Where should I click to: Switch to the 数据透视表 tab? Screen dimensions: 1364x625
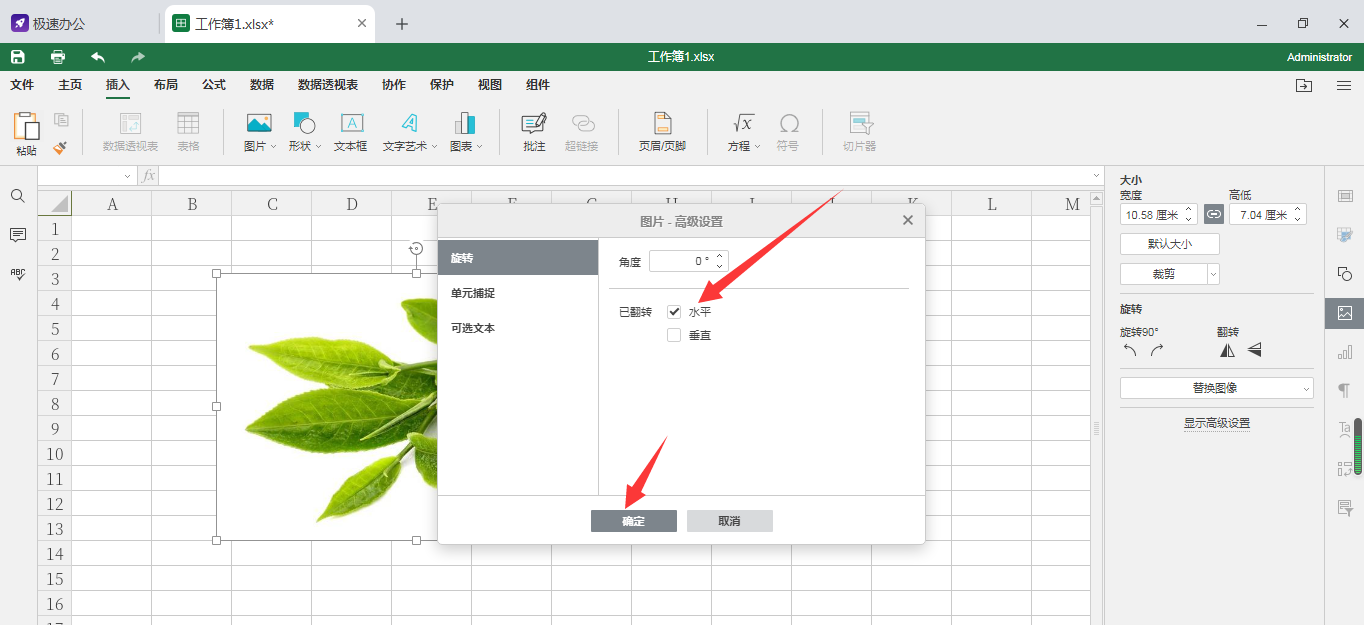328,85
